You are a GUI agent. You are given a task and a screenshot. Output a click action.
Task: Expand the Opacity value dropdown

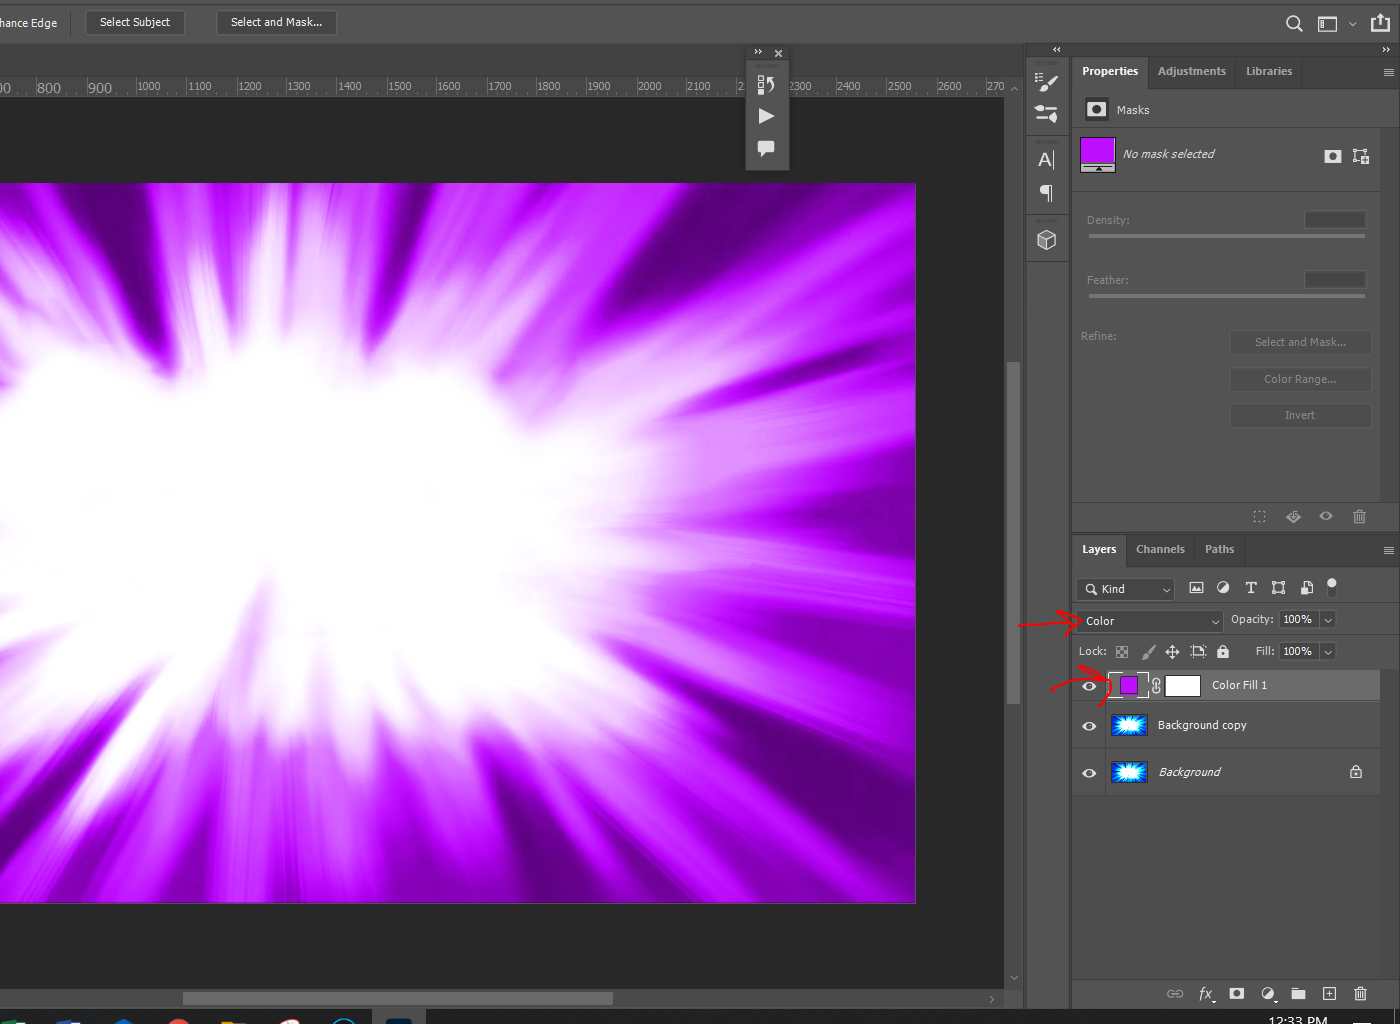point(1330,619)
